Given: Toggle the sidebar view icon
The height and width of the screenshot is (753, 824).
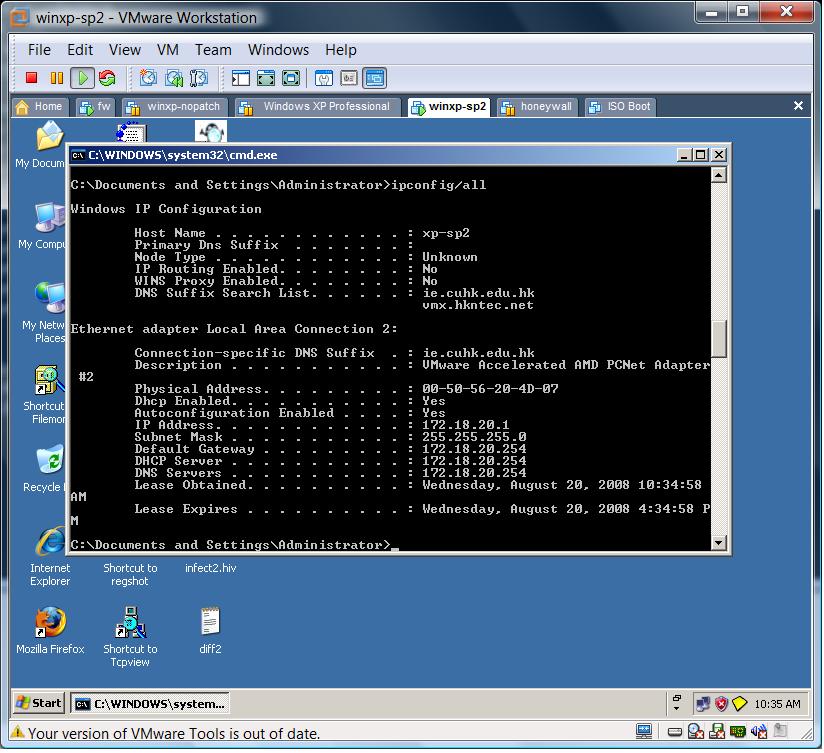Looking at the screenshot, I should [241, 78].
